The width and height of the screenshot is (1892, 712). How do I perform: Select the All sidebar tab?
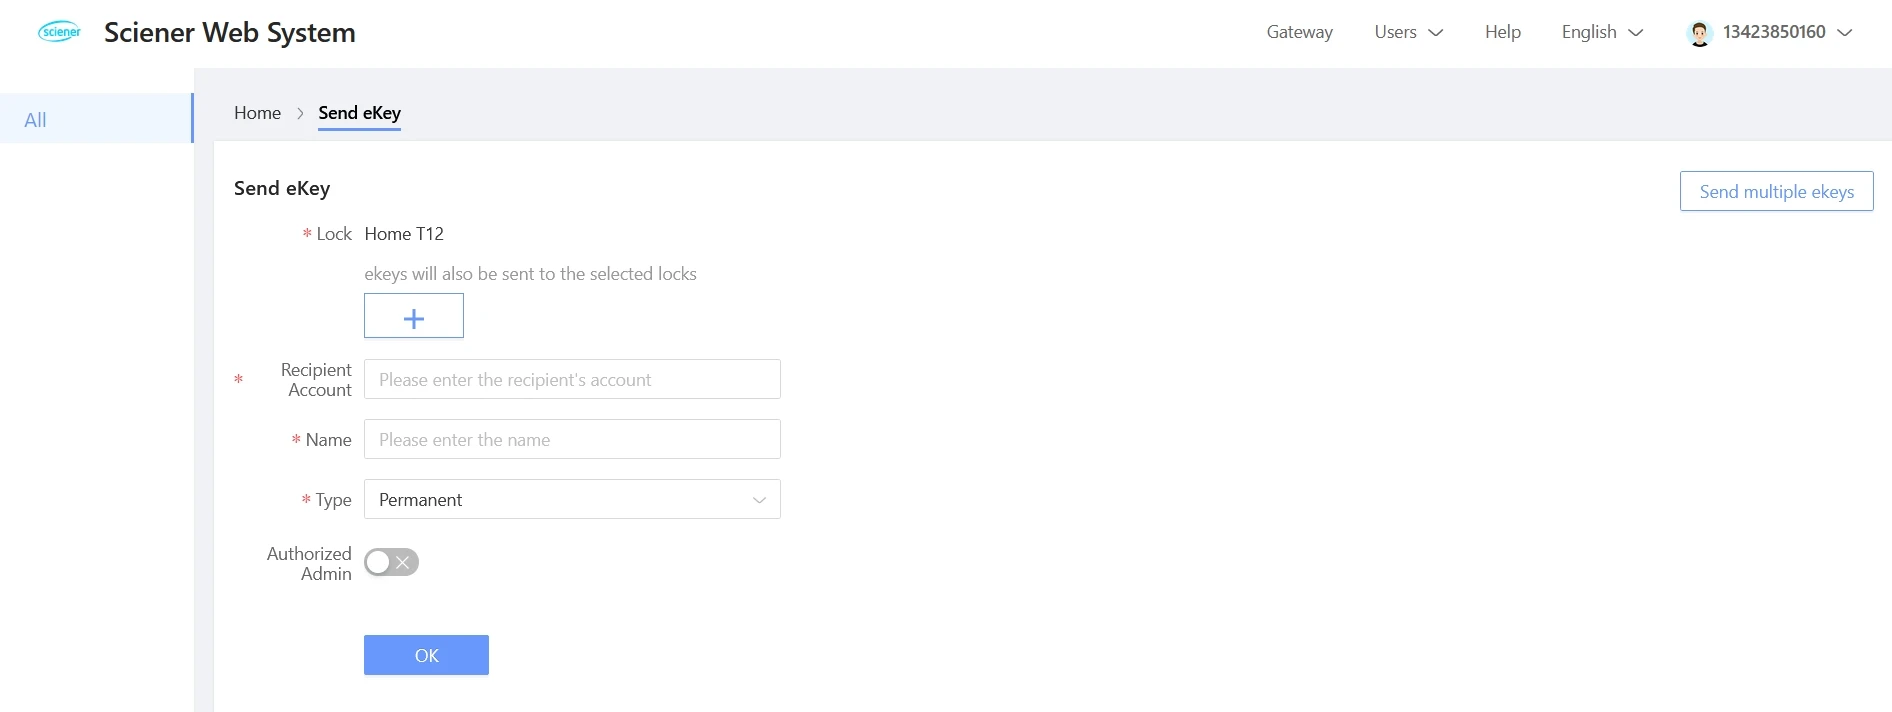click(96, 119)
